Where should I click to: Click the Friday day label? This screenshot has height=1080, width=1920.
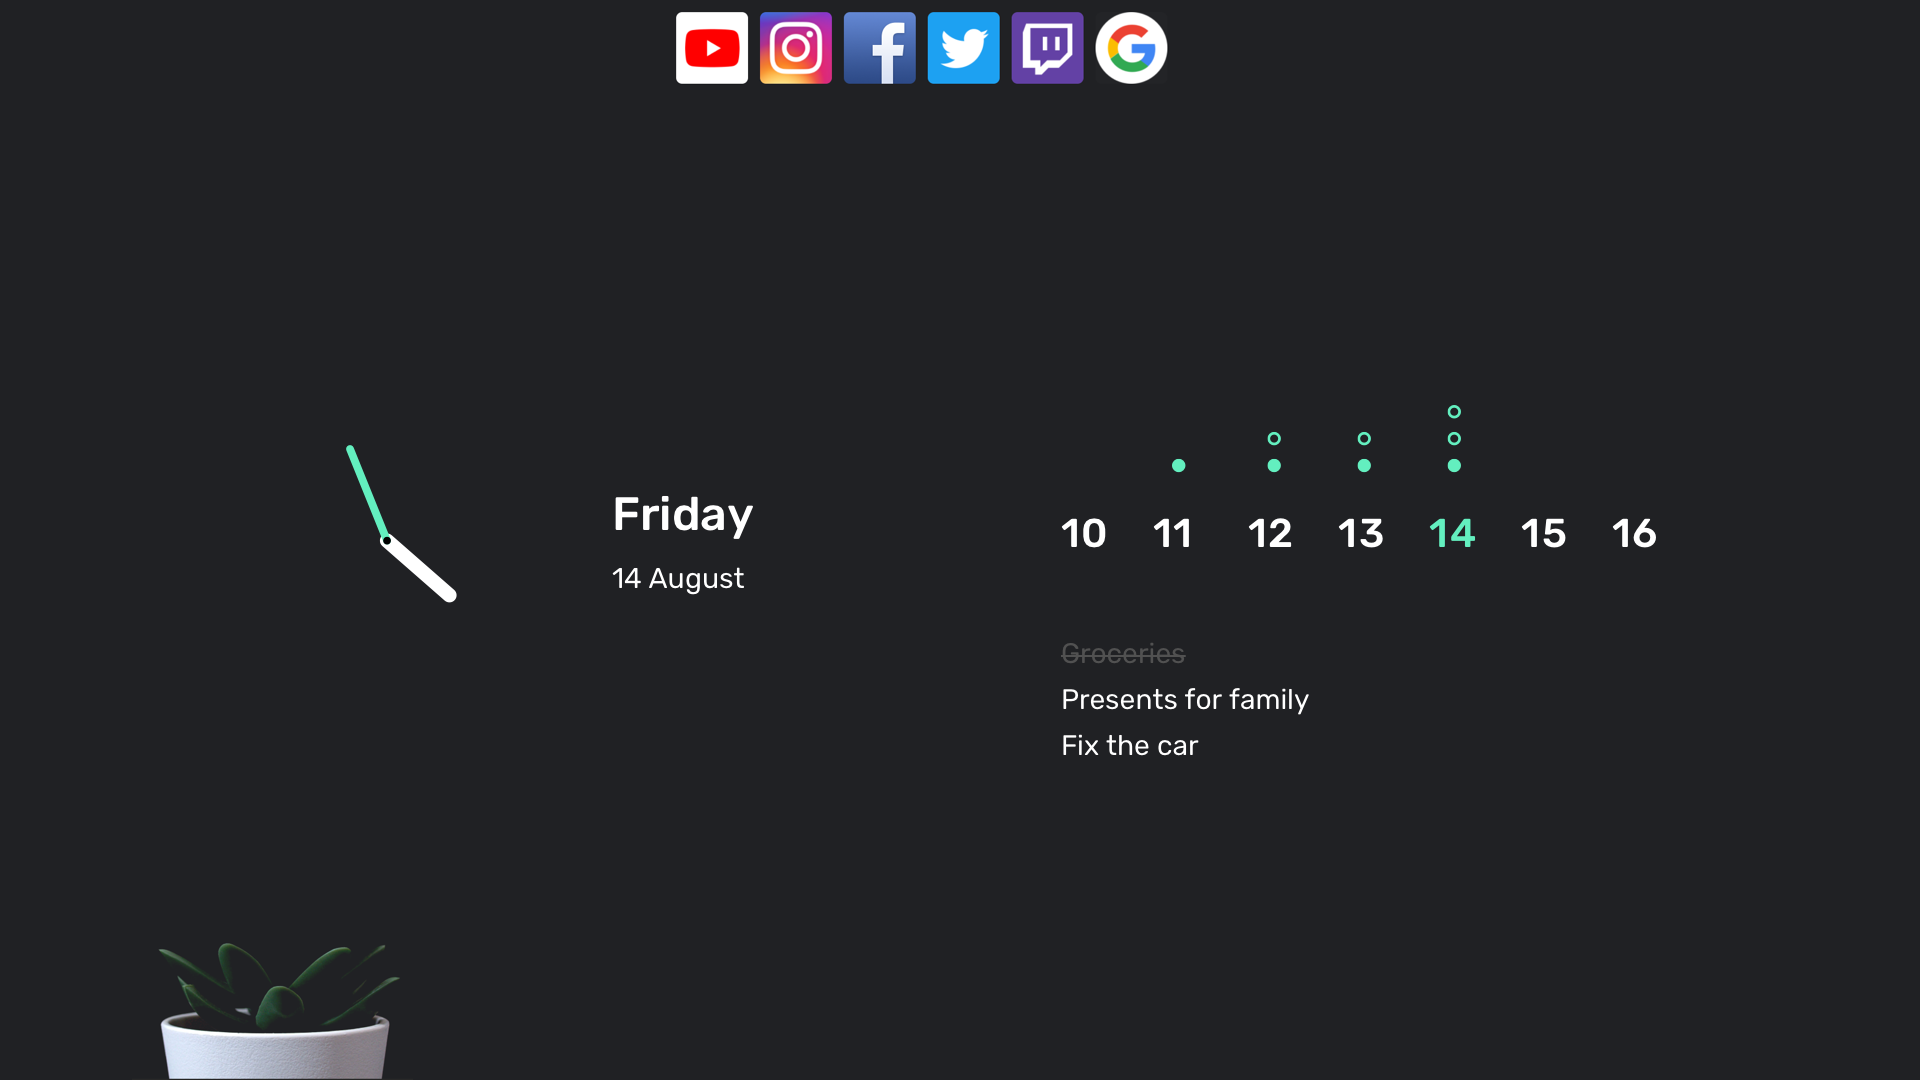pos(683,515)
